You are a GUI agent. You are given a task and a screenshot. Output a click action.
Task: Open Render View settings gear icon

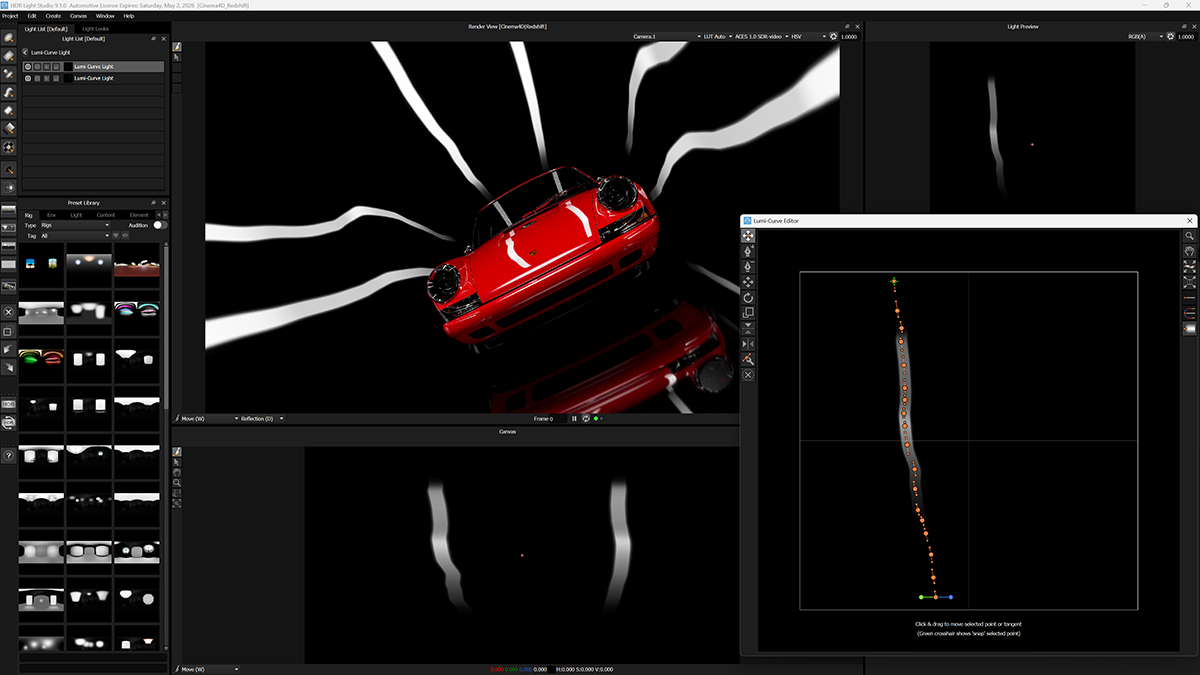[x=833, y=36]
